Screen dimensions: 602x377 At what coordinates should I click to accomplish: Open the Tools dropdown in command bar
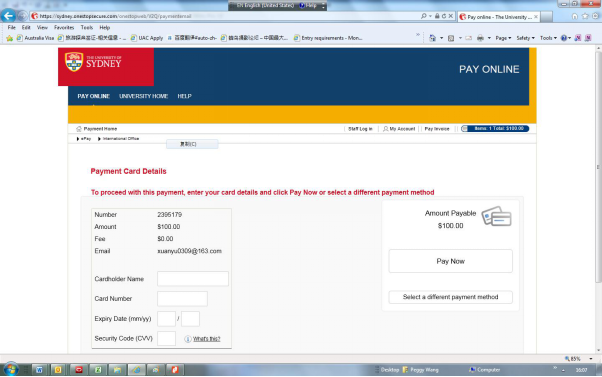click(548, 38)
